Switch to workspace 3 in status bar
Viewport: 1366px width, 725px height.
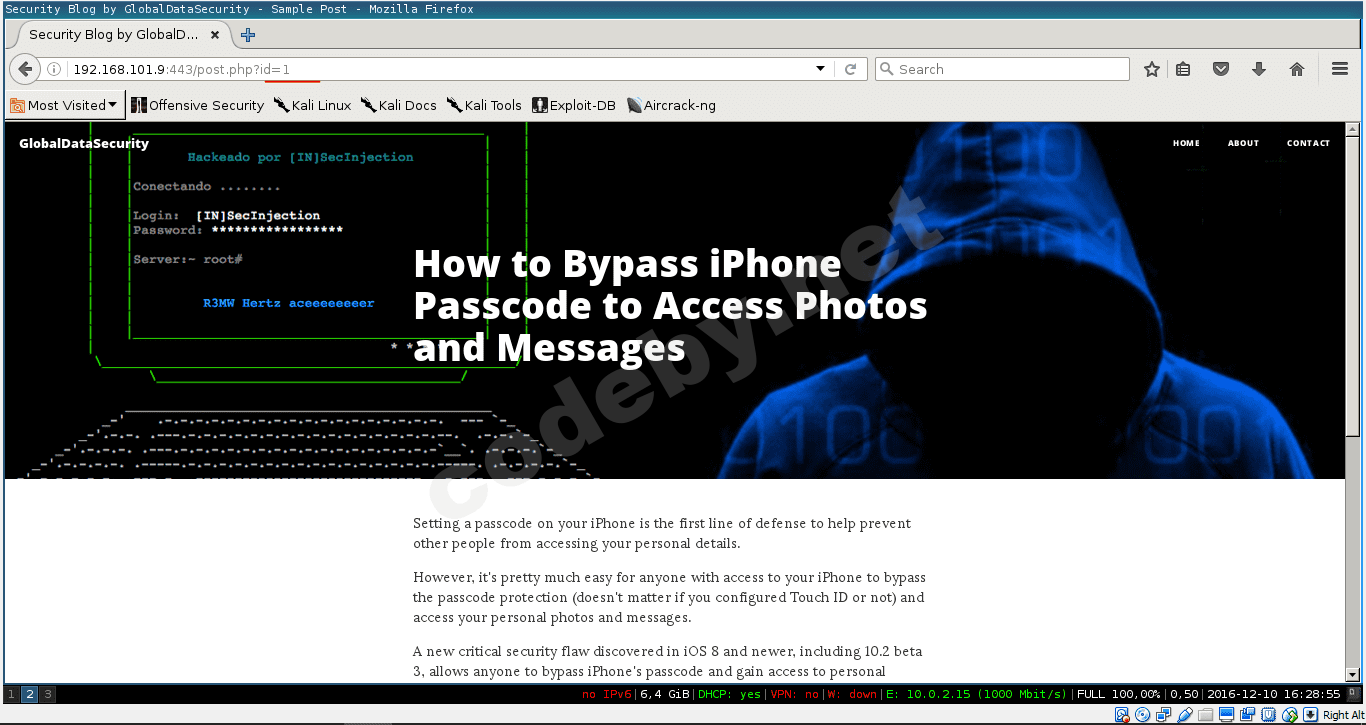pyautogui.click(x=47, y=694)
